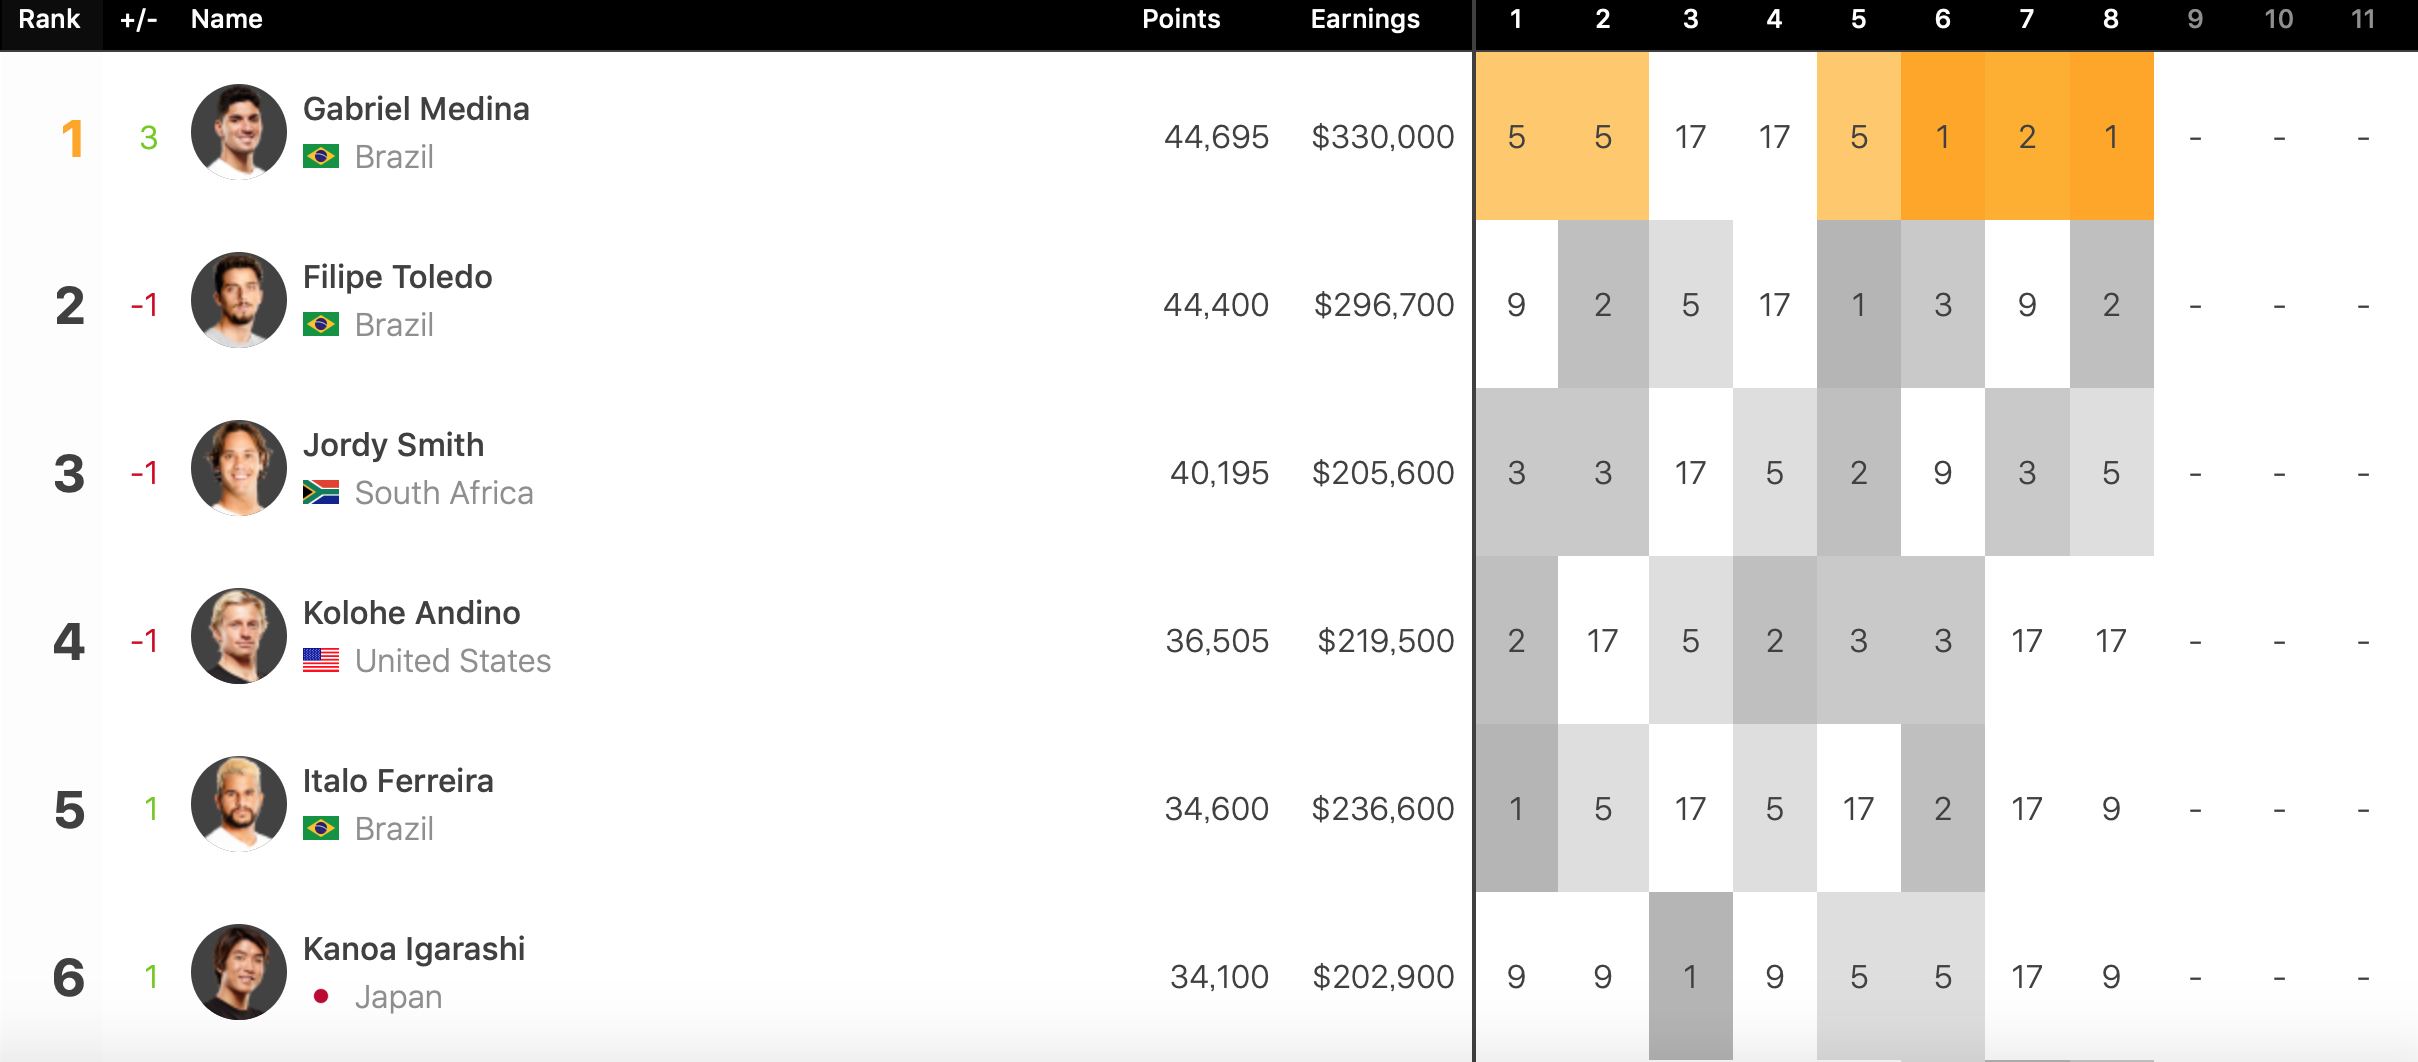
Task: Select event 11 column header
Action: click(x=2362, y=19)
